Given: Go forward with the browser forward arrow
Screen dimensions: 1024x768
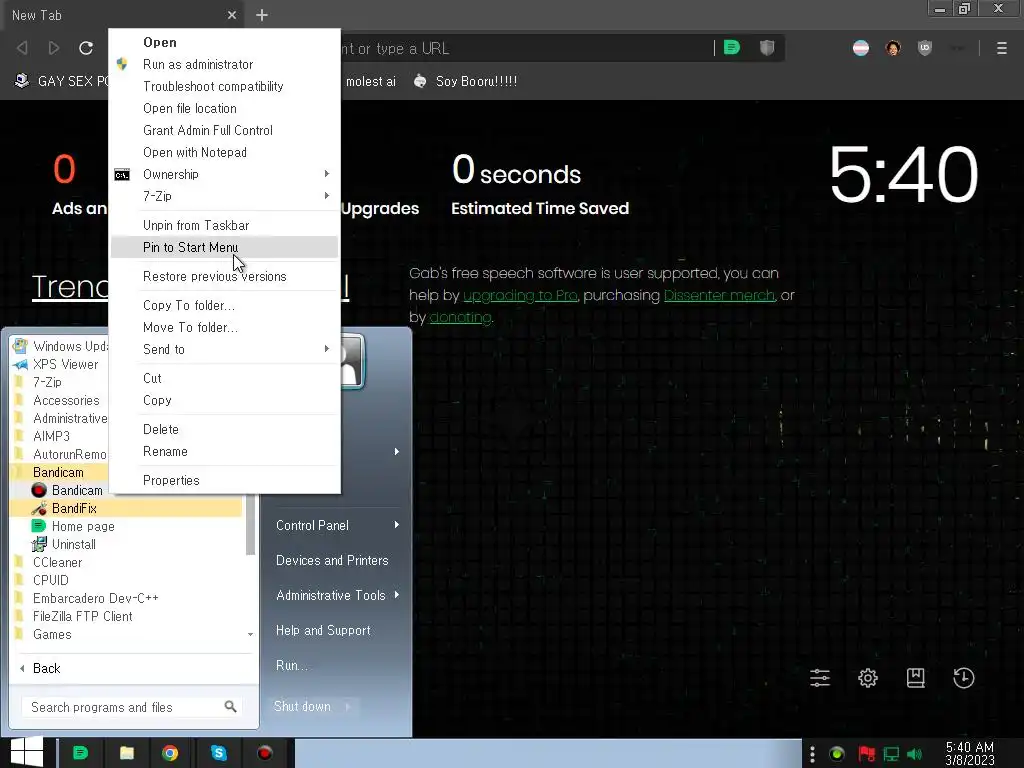Looking at the screenshot, I should 54,48.
